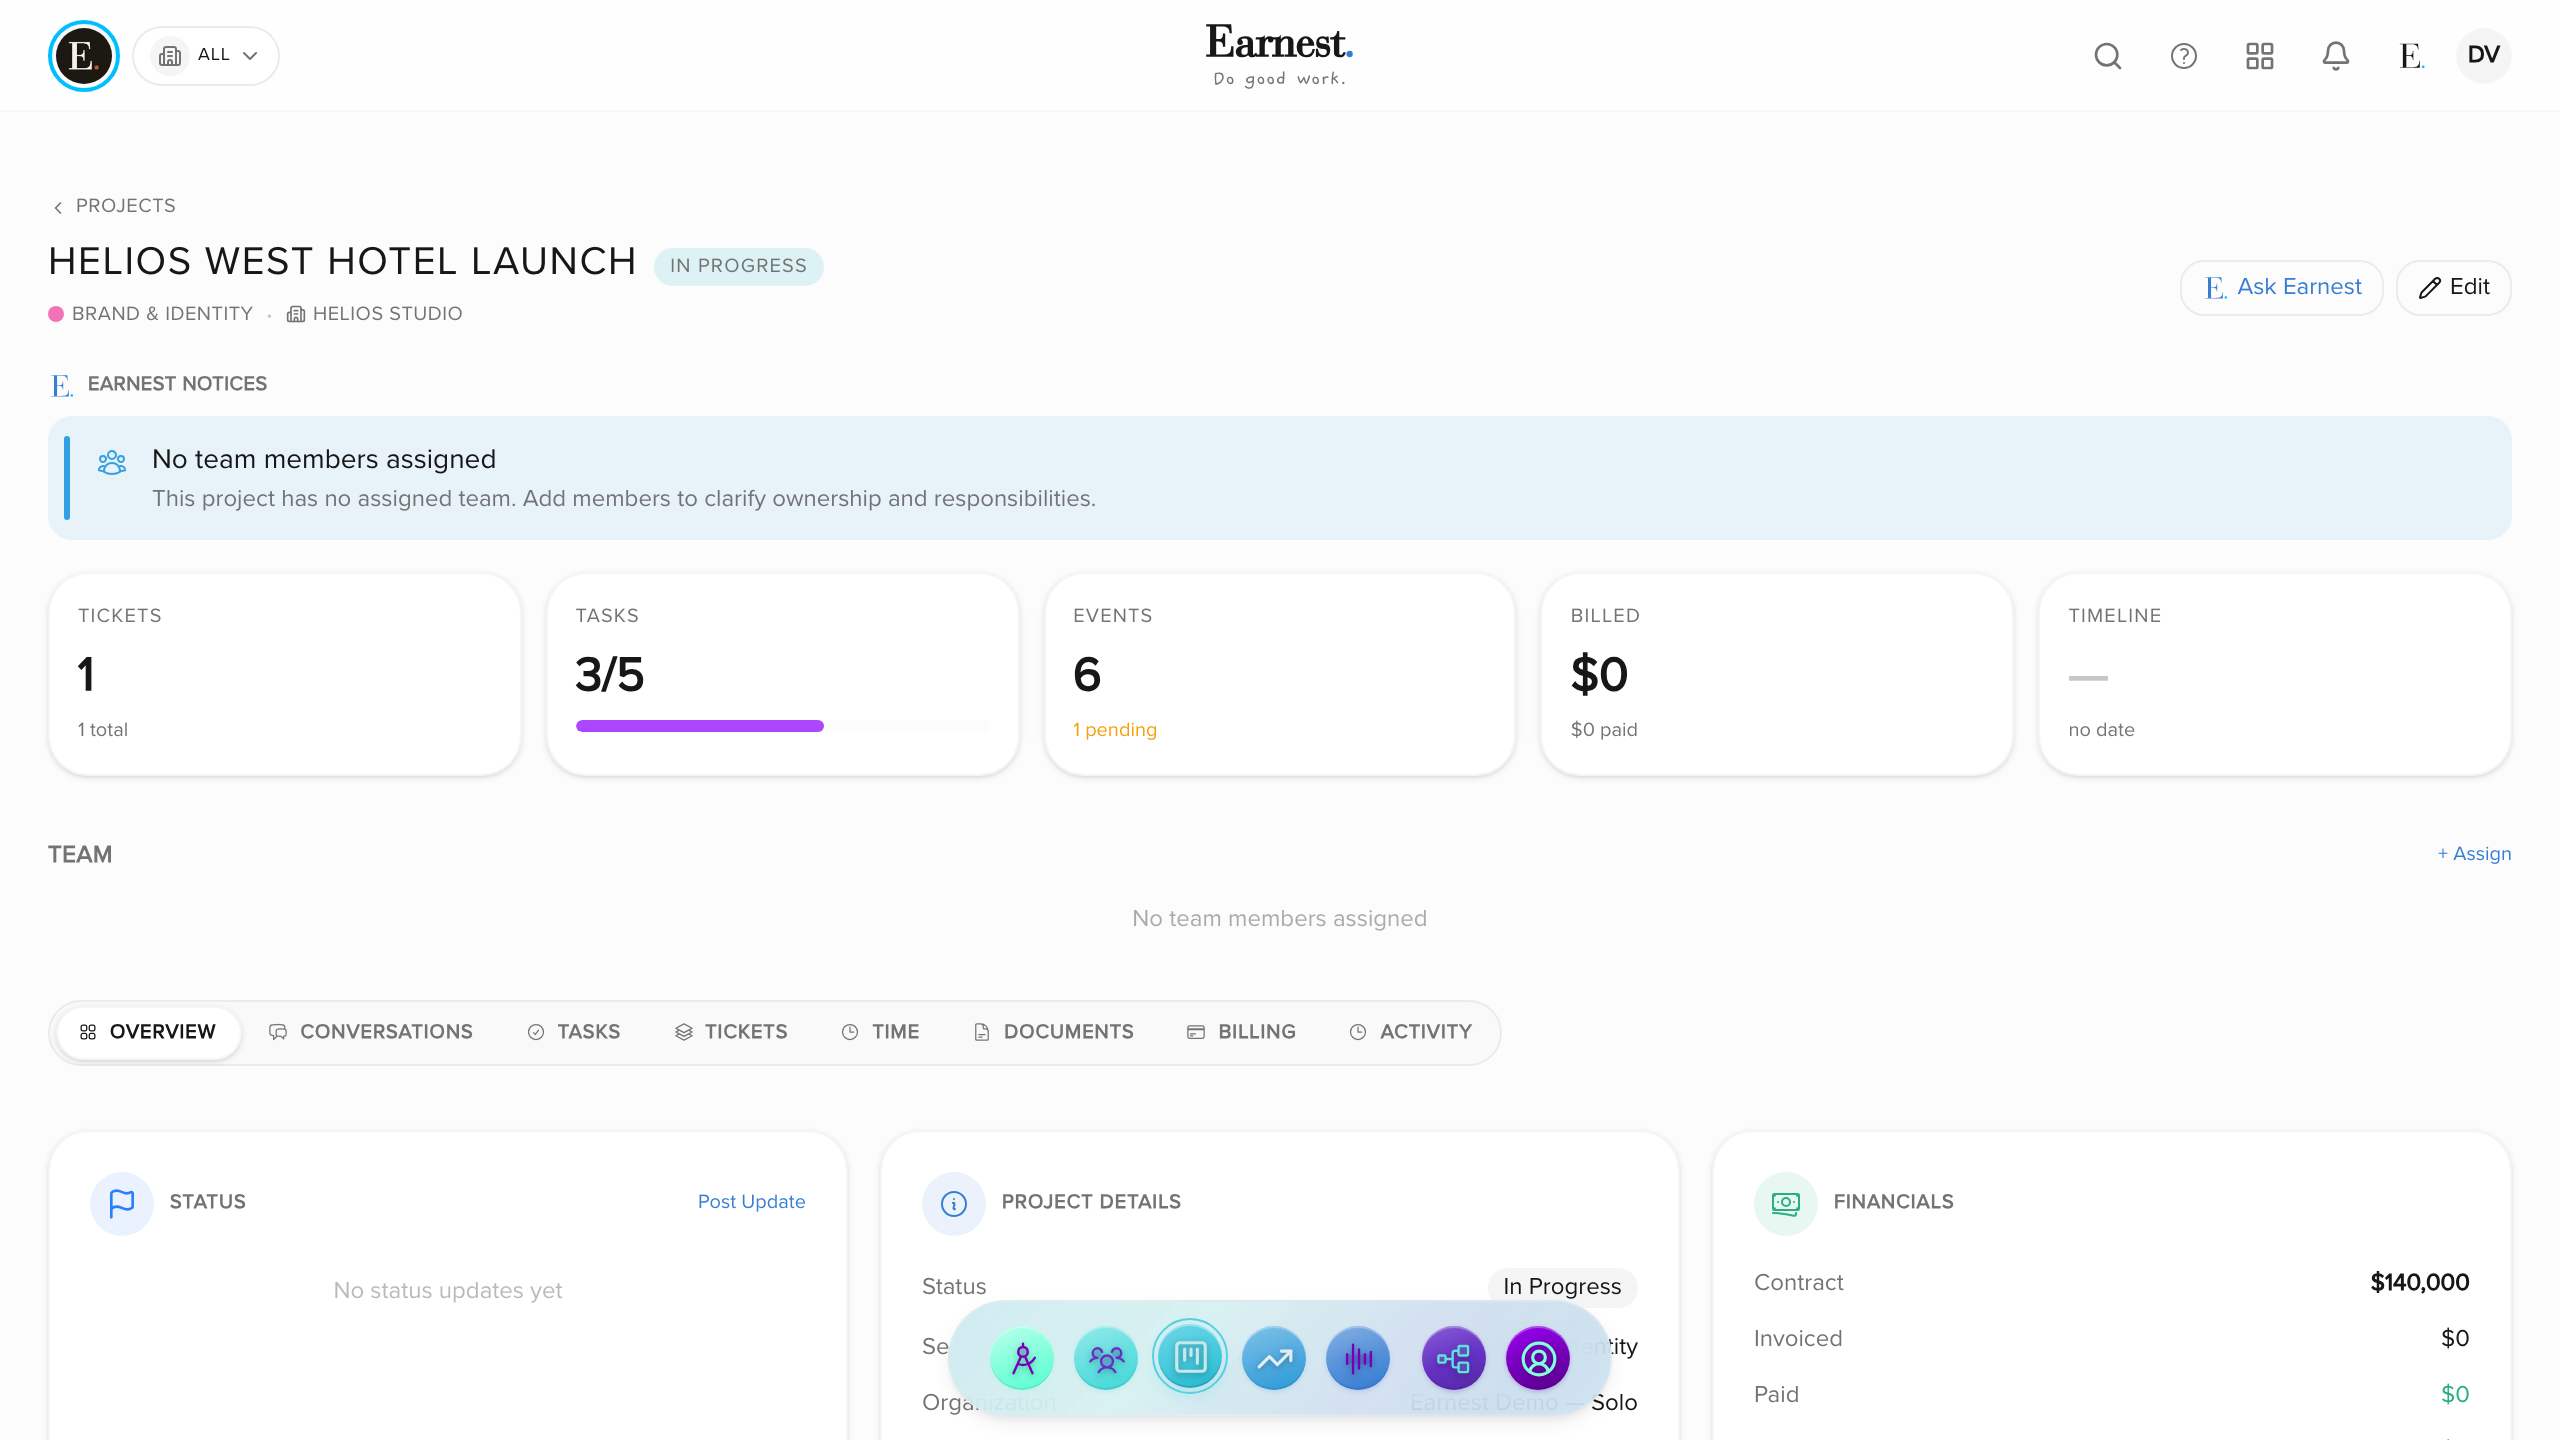
Task: Open the help question mark icon
Action: 2184,56
